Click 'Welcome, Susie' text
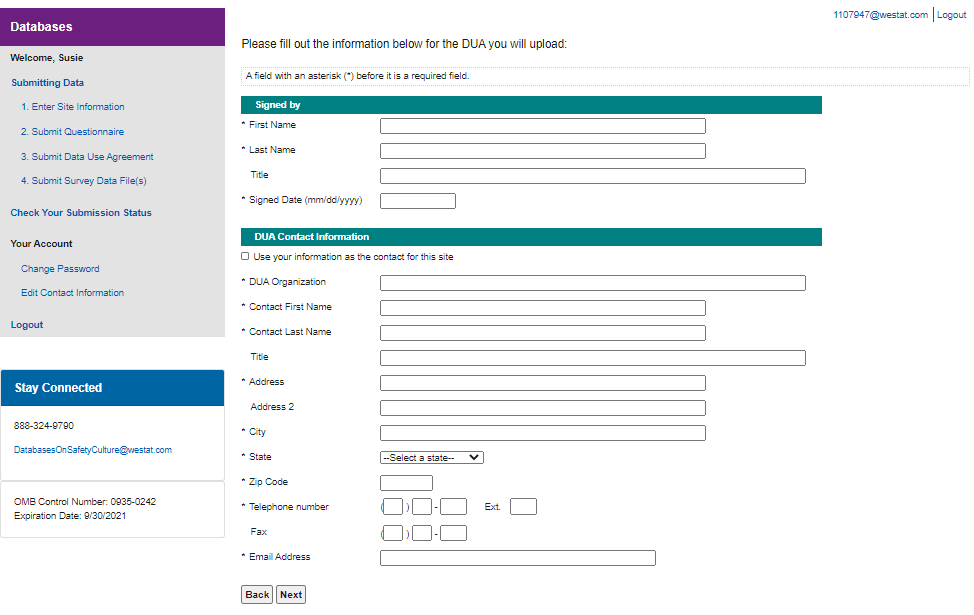974x615 pixels. pyautogui.click(x=47, y=58)
